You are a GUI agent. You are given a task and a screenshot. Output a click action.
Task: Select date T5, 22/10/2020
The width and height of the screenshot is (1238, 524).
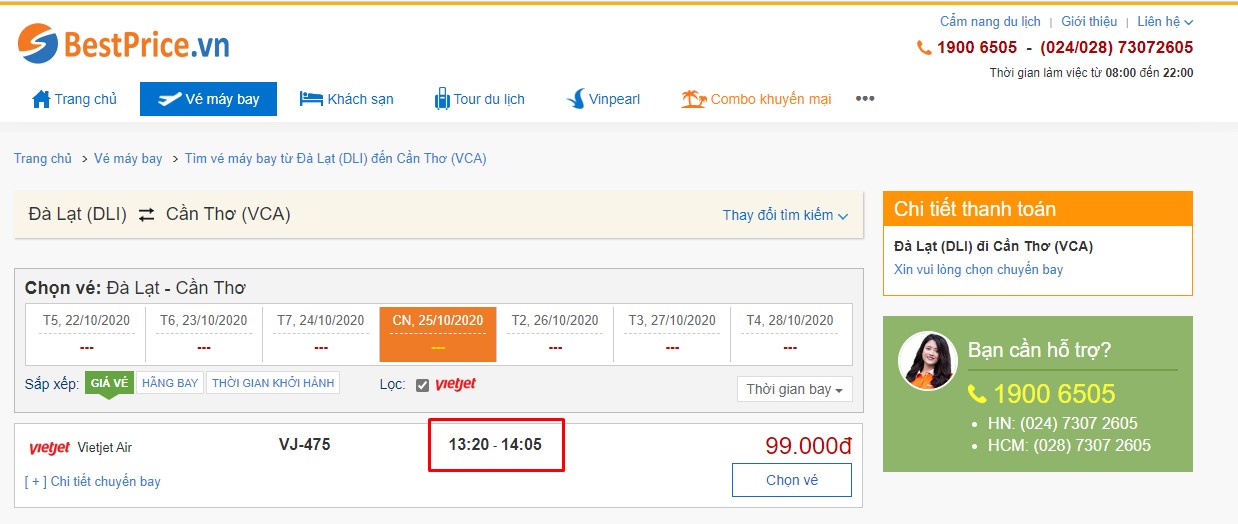[x=87, y=333]
